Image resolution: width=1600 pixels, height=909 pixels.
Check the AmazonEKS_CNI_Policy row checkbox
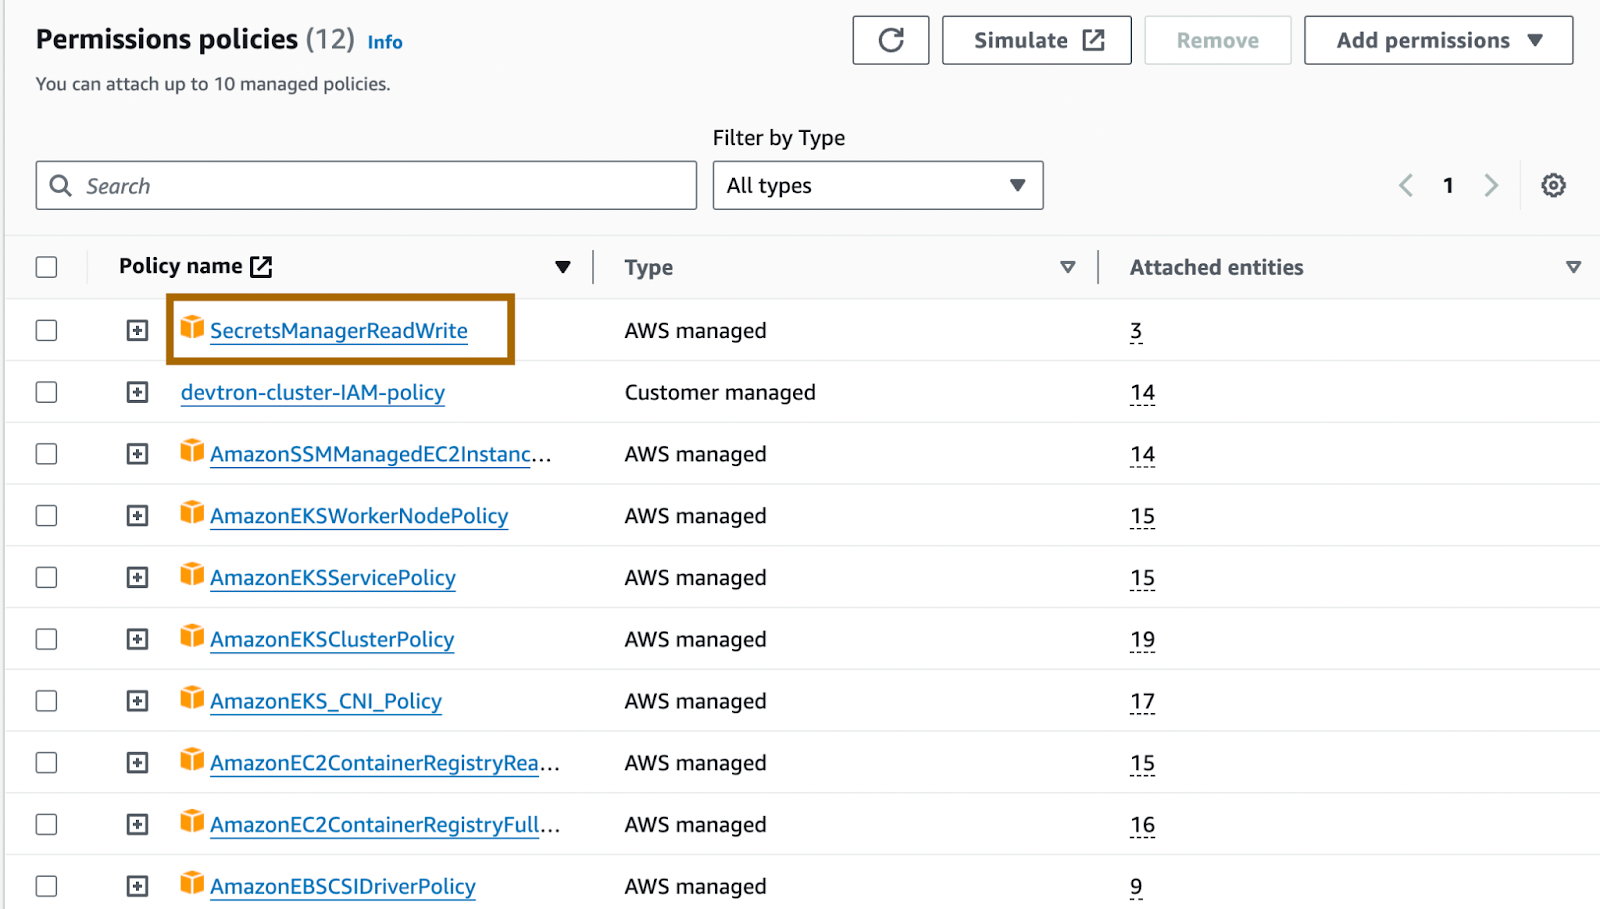[46, 701]
